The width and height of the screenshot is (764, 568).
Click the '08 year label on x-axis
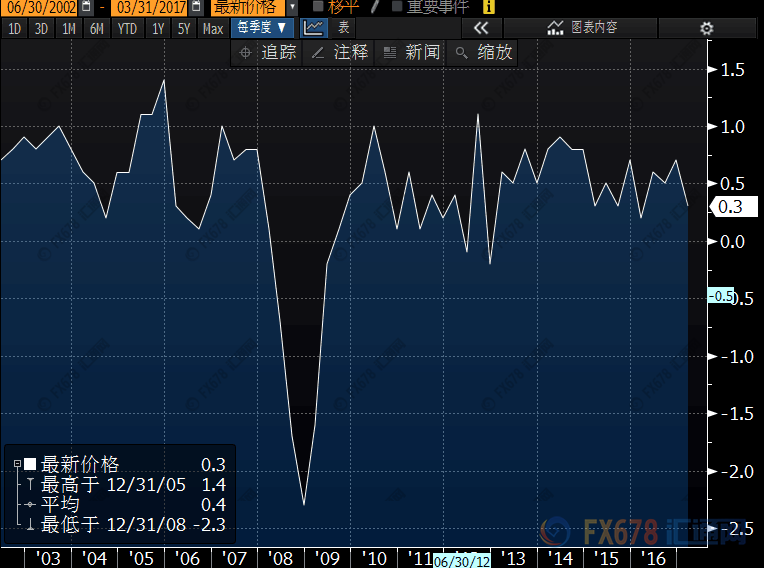pyautogui.click(x=280, y=558)
